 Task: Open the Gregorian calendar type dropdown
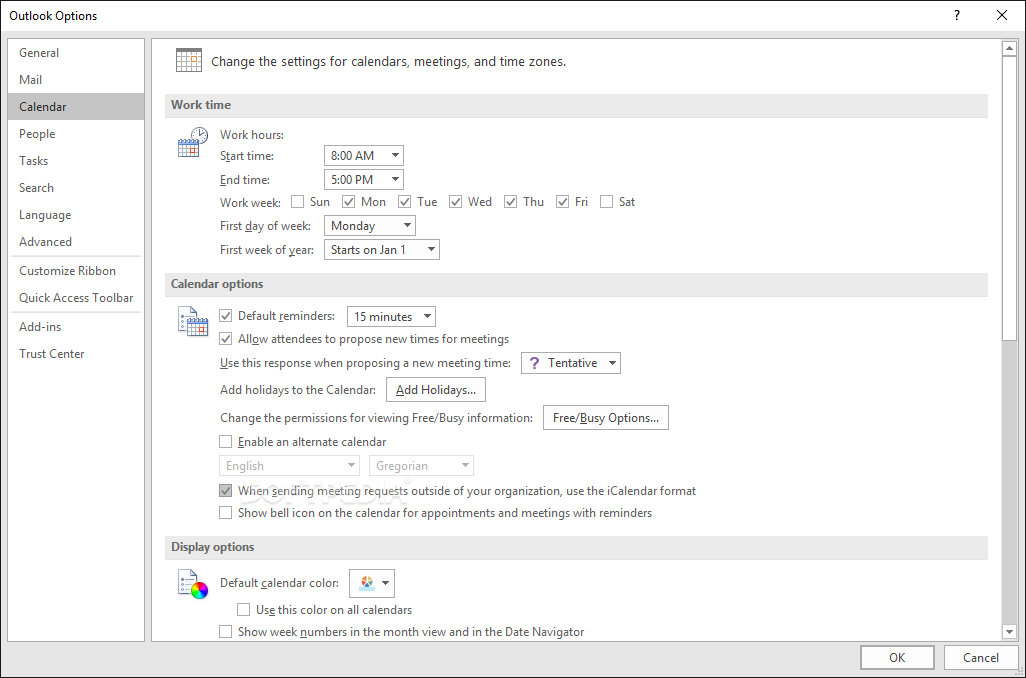coord(421,466)
